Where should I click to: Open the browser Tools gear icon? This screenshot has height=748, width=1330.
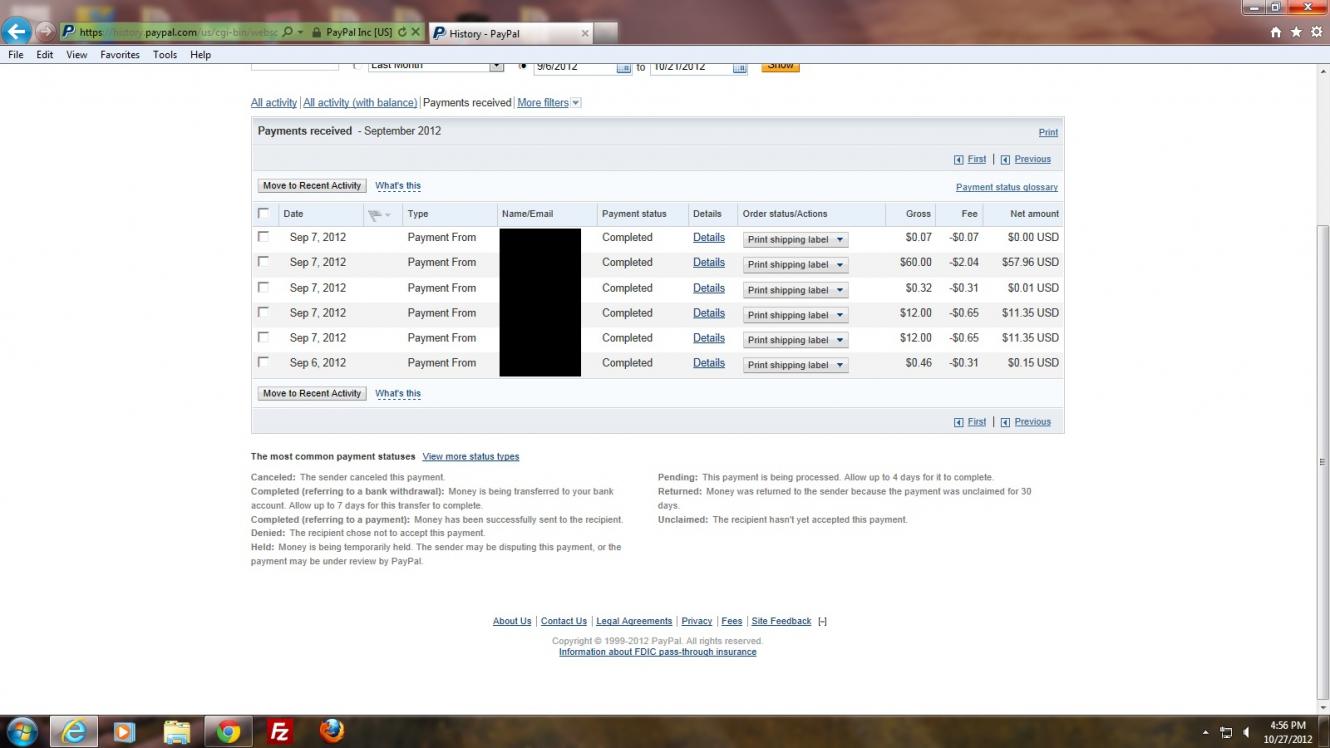point(1316,32)
